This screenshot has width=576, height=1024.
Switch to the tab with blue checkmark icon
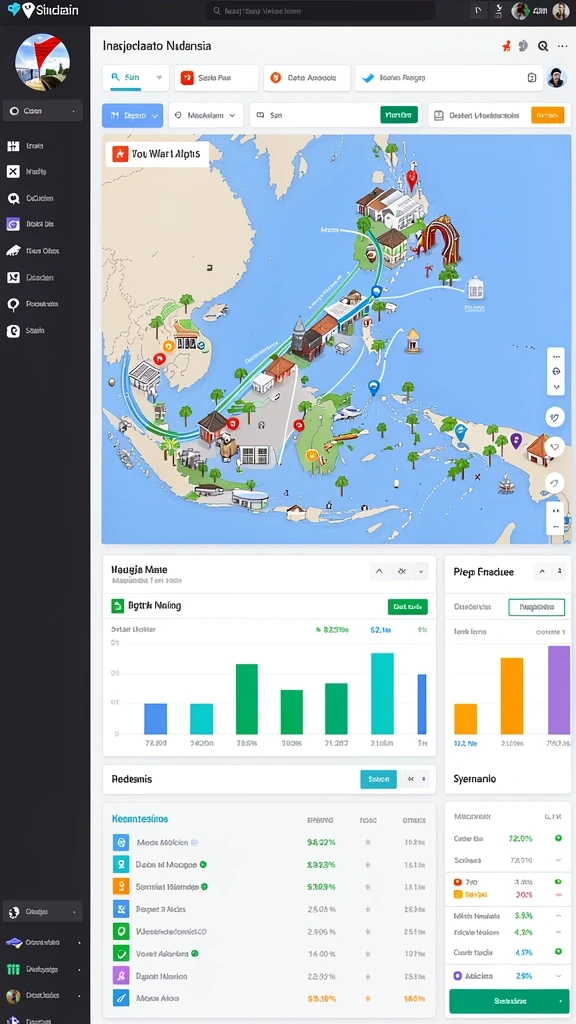click(x=449, y=78)
